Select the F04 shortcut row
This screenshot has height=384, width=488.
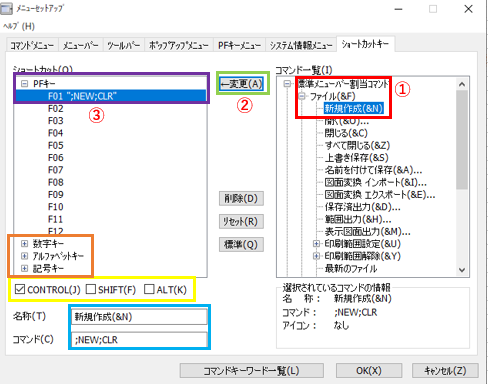pos(56,133)
